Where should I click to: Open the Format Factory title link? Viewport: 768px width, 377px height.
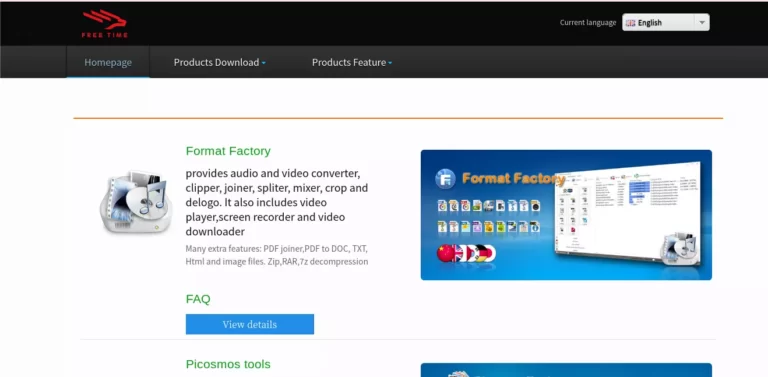pyautogui.click(x=228, y=151)
